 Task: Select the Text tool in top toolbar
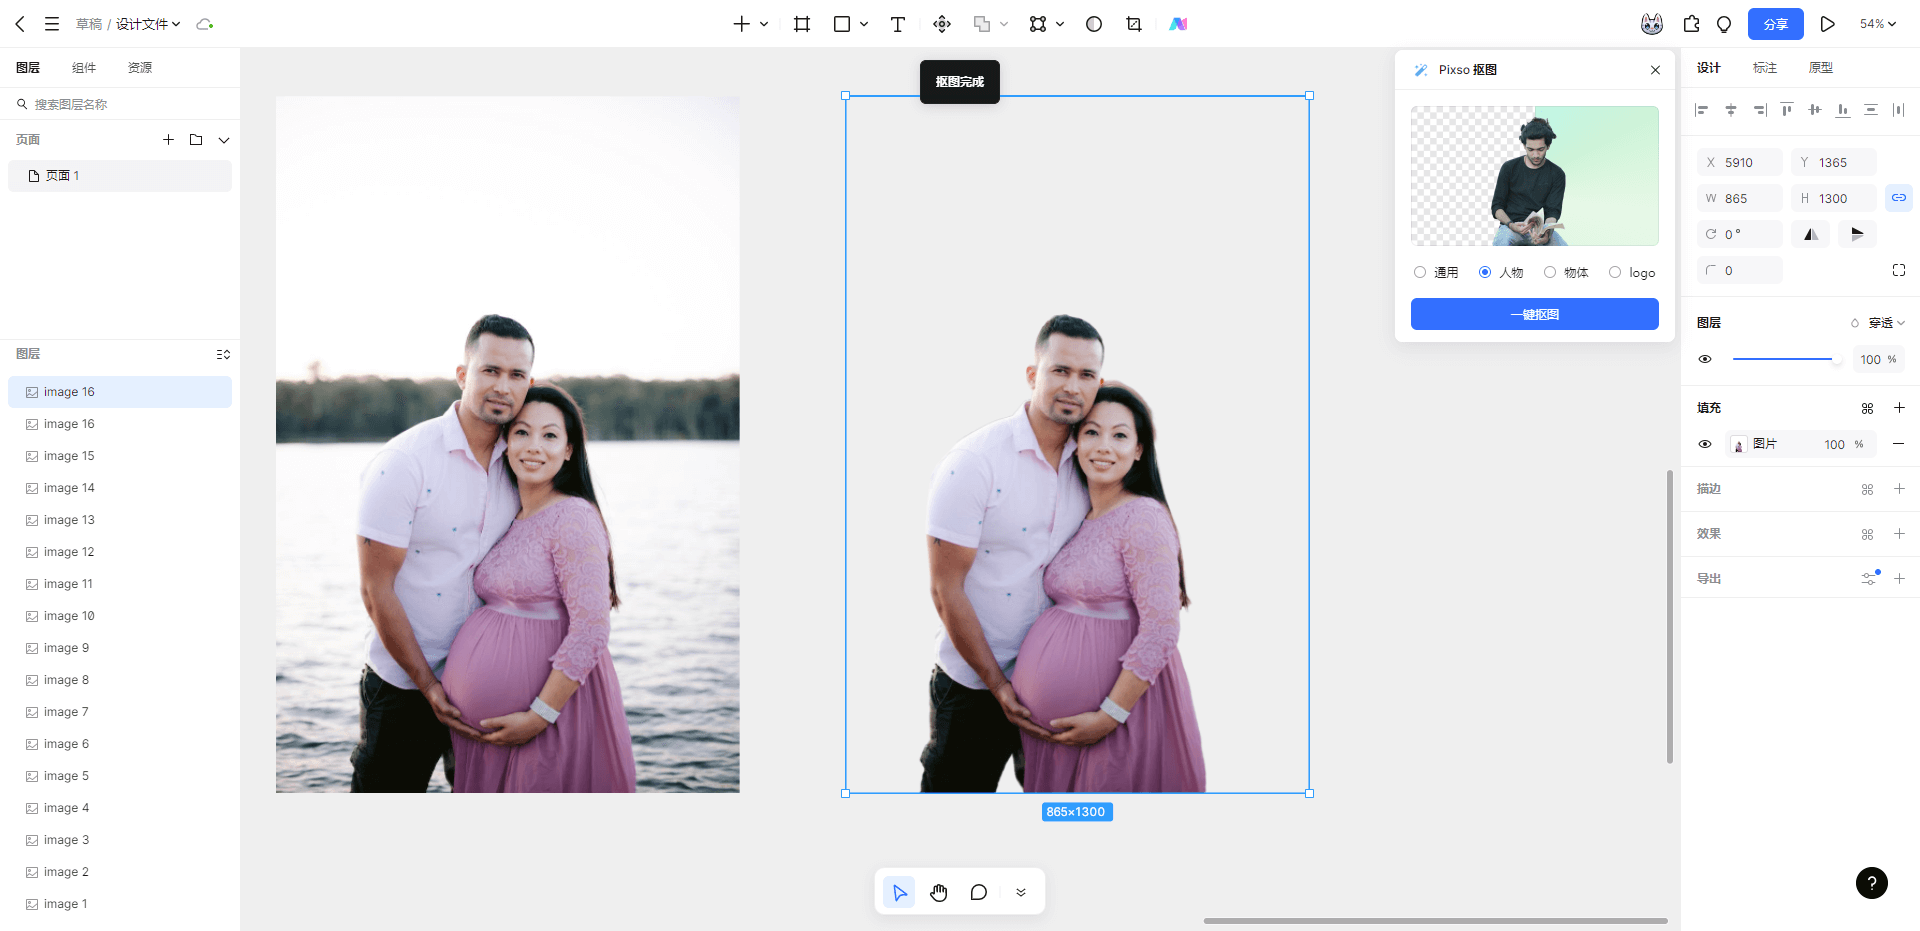click(897, 24)
